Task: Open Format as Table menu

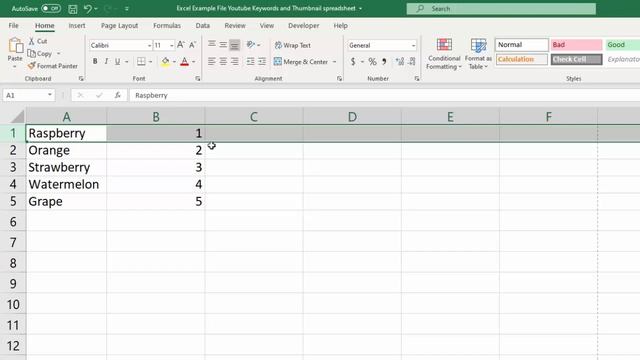Action: coord(478,54)
